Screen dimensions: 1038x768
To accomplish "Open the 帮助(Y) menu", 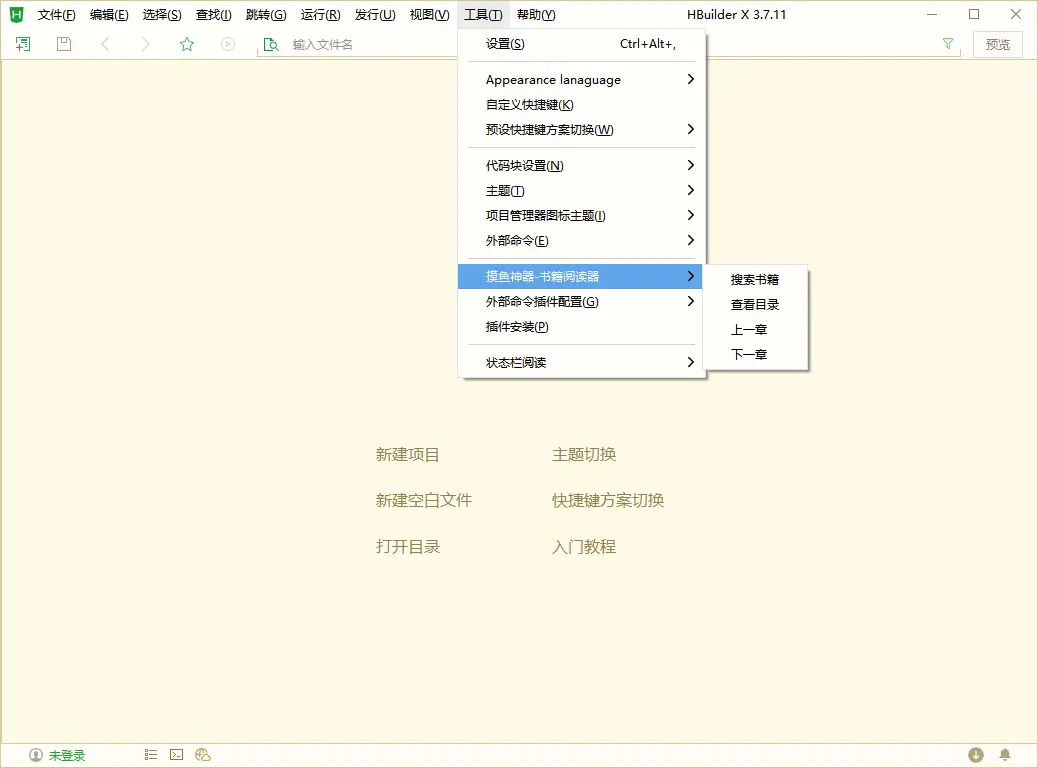I will point(536,15).
